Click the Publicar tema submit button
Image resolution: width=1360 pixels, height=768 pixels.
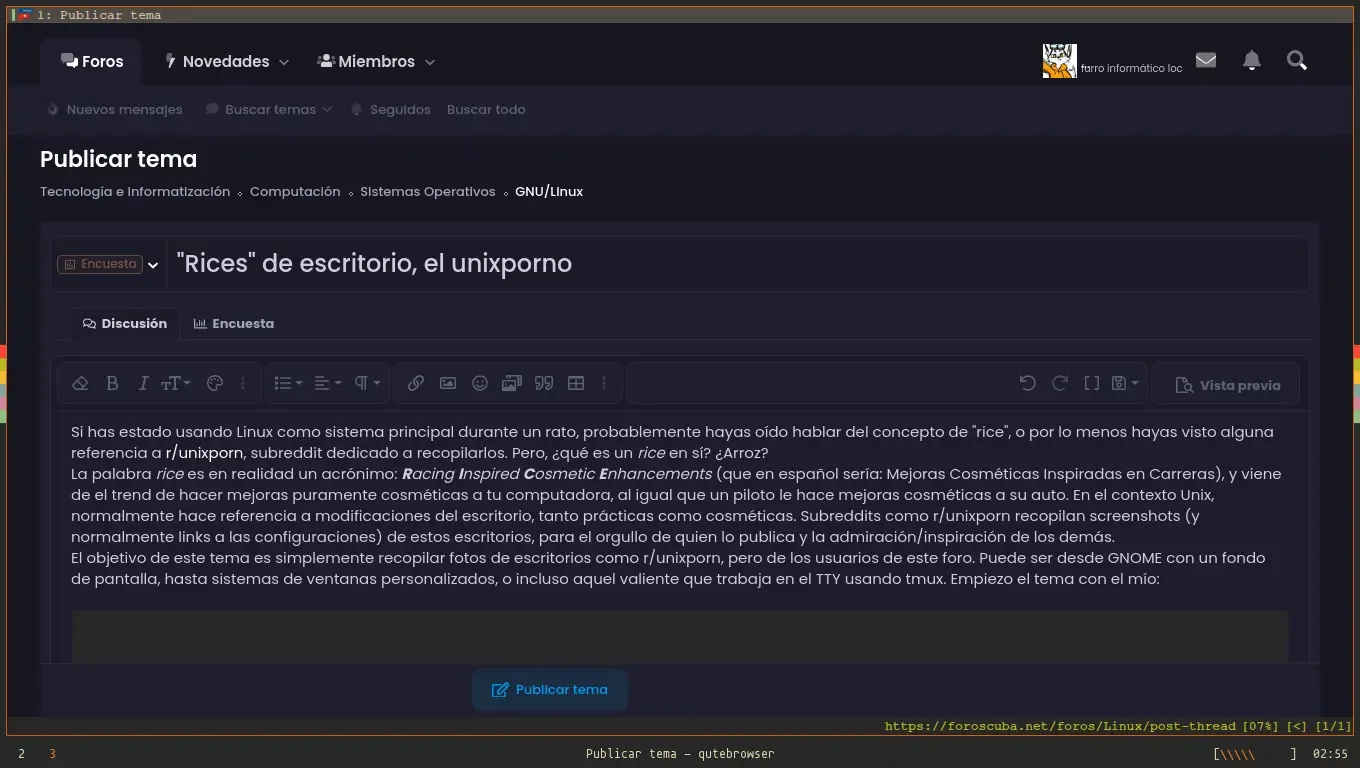click(x=550, y=690)
